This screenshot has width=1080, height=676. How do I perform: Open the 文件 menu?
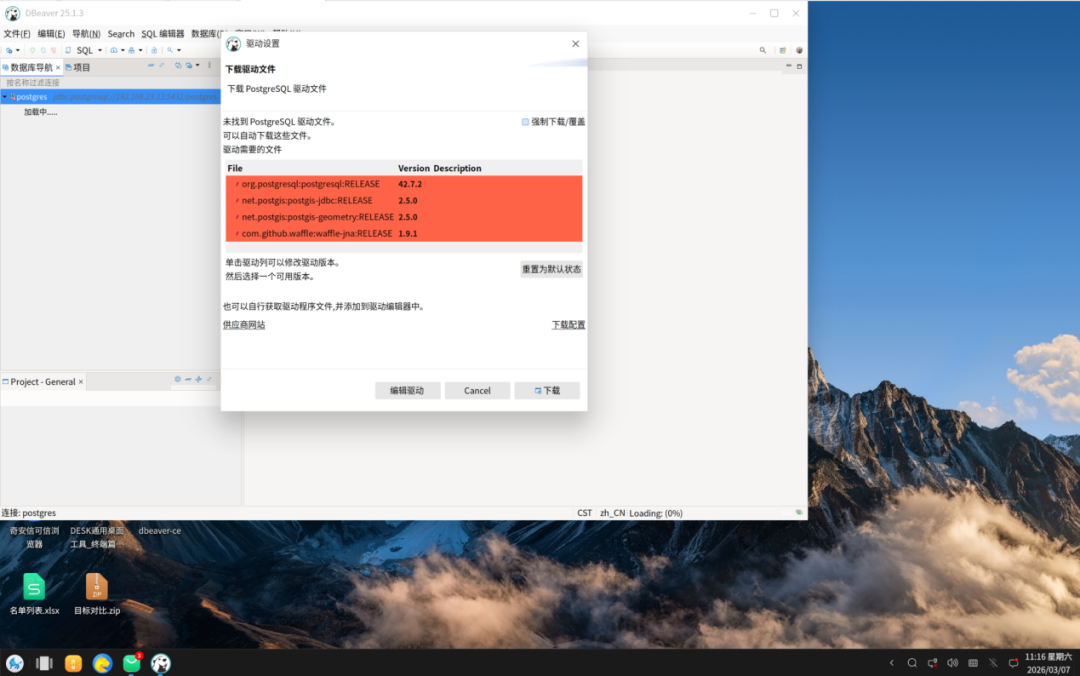pos(17,34)
